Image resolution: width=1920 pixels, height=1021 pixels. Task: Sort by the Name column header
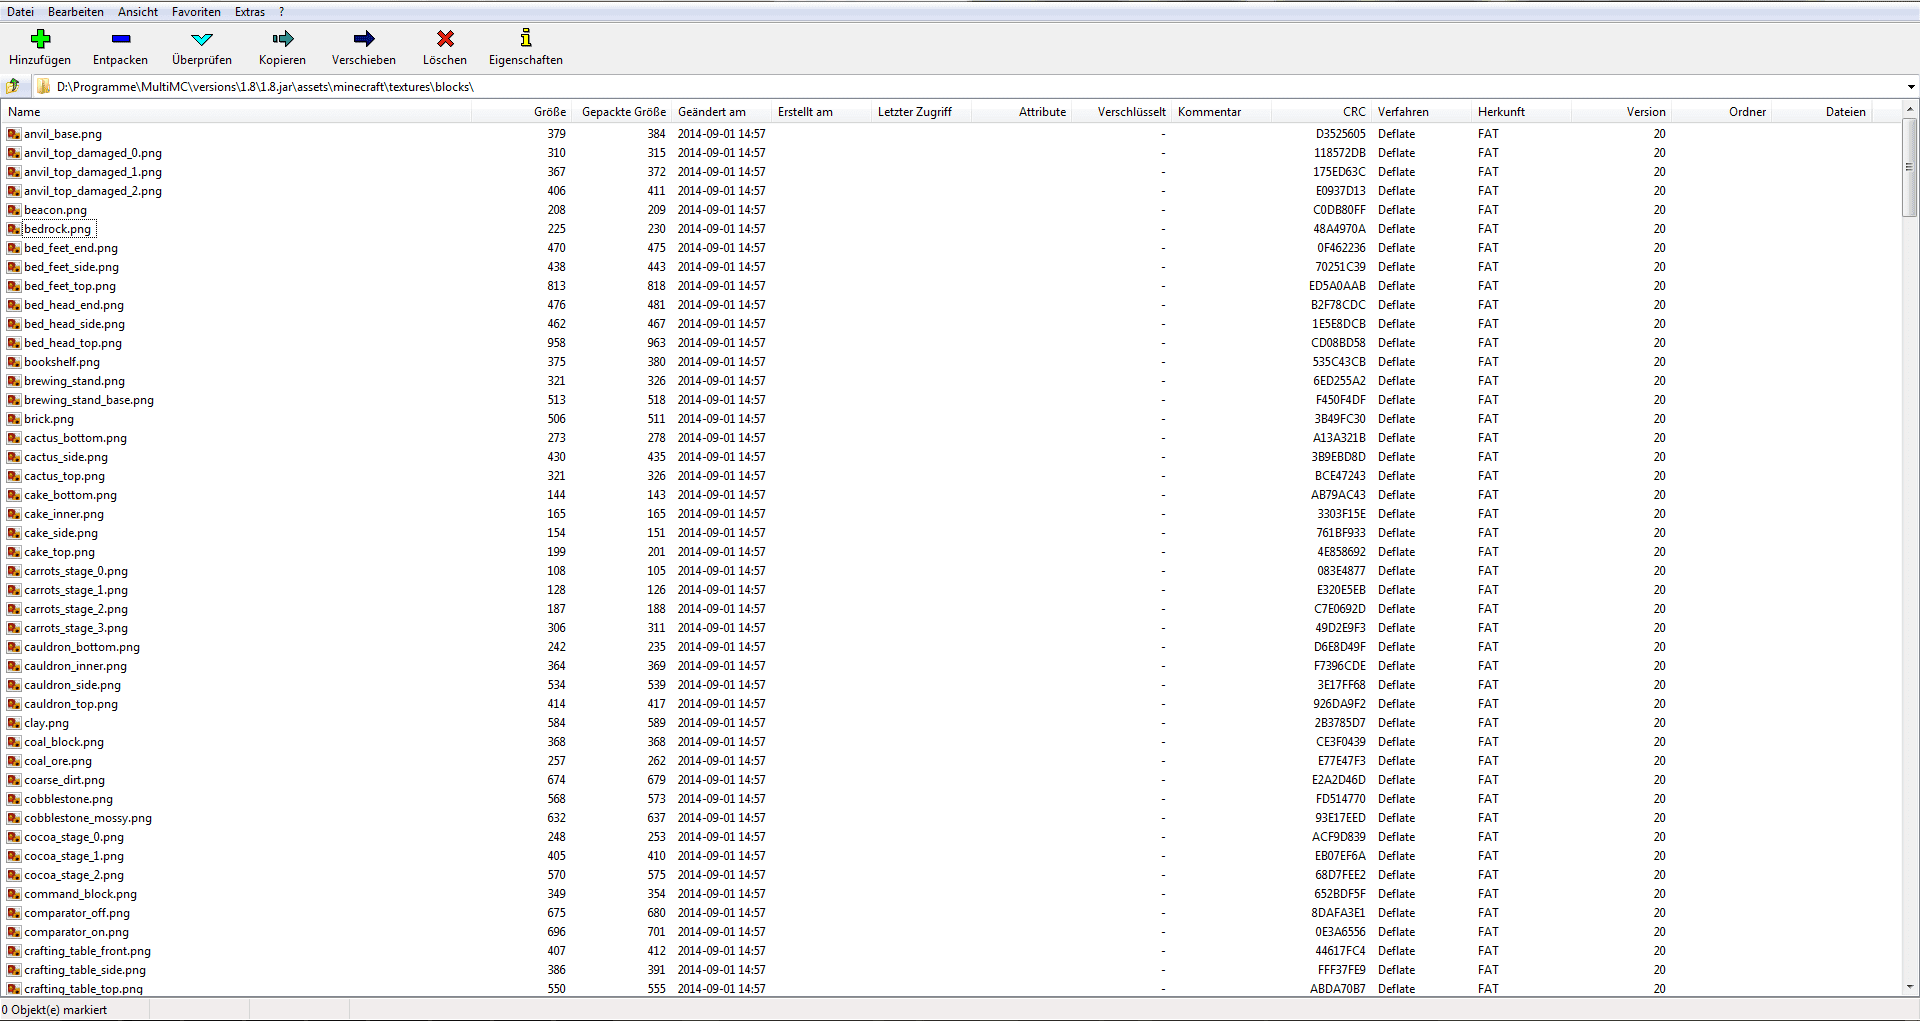tap(236, 112)
